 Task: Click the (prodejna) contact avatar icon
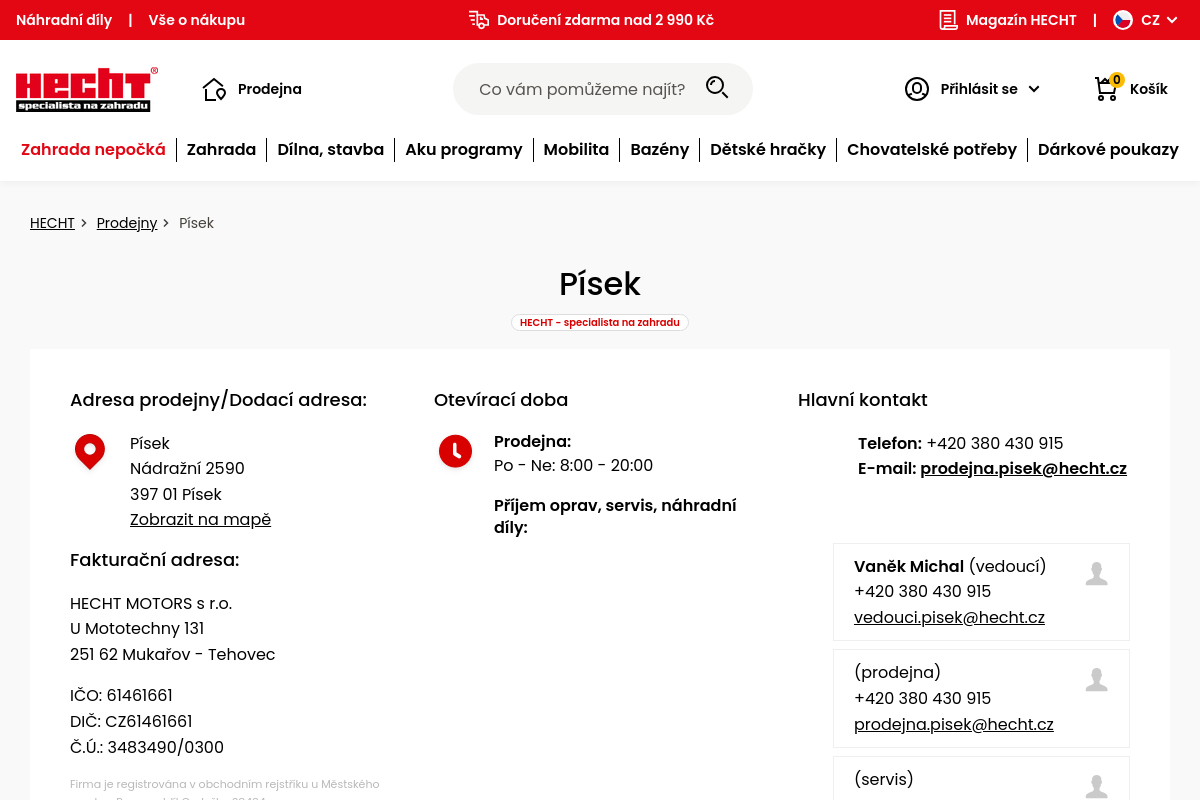1097,680
